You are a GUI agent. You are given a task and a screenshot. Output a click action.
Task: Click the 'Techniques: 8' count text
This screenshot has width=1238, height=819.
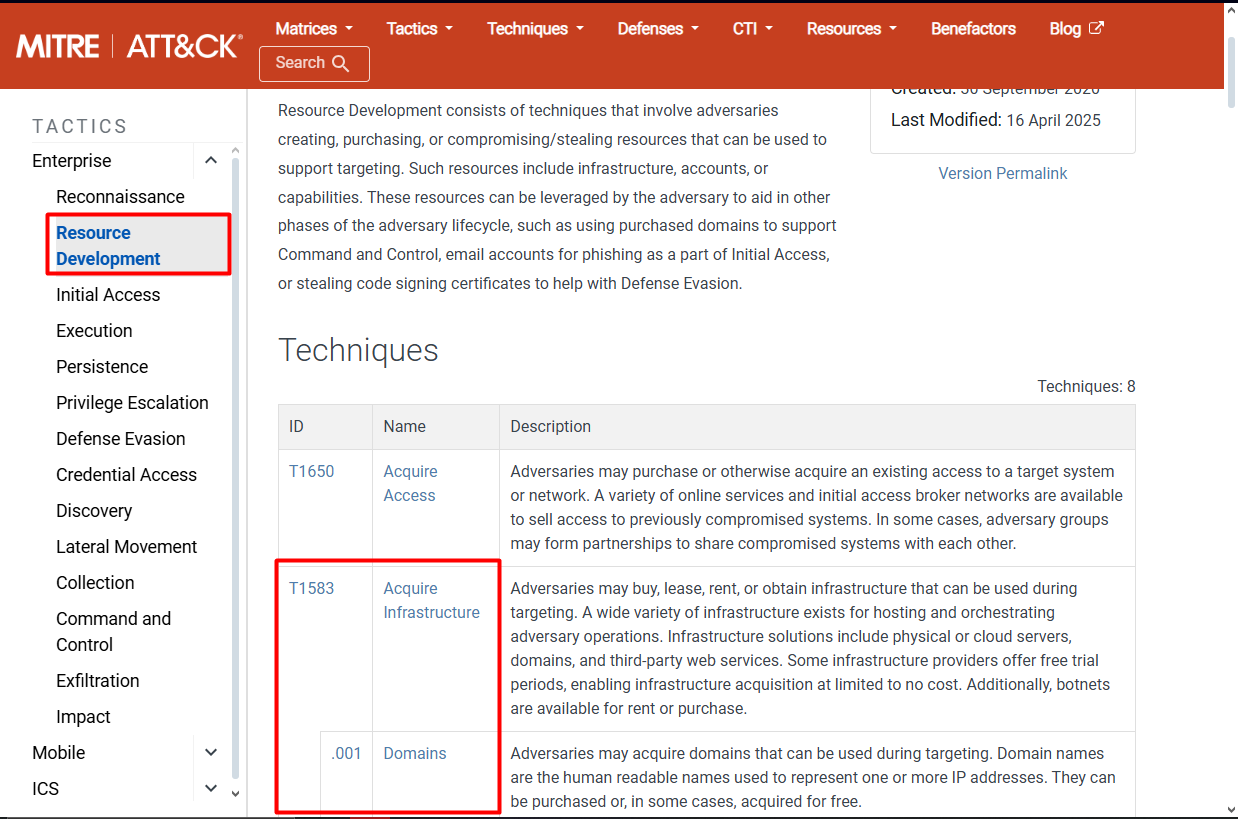coord(1086,386)
